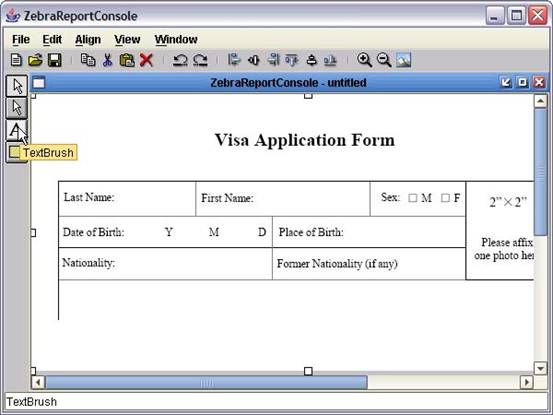Click the Undo arrow icon
The width and height of the screenshot is (553, 415).
coord(180,60)
